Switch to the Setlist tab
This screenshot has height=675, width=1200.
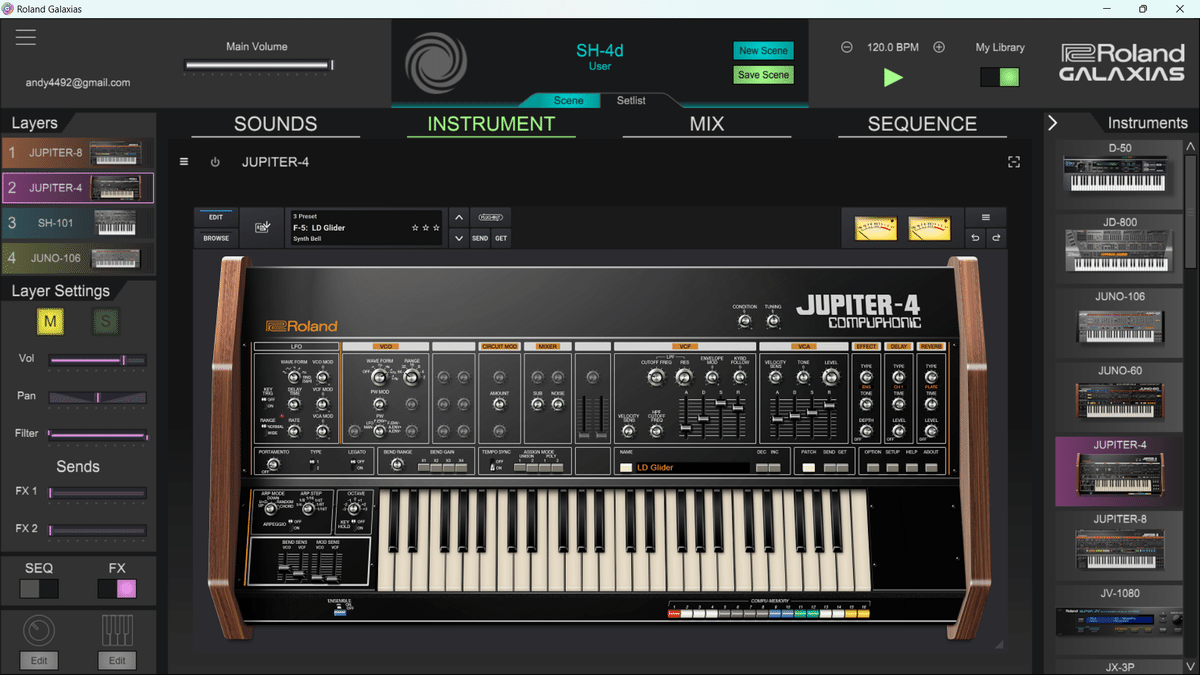click(631, 100)
